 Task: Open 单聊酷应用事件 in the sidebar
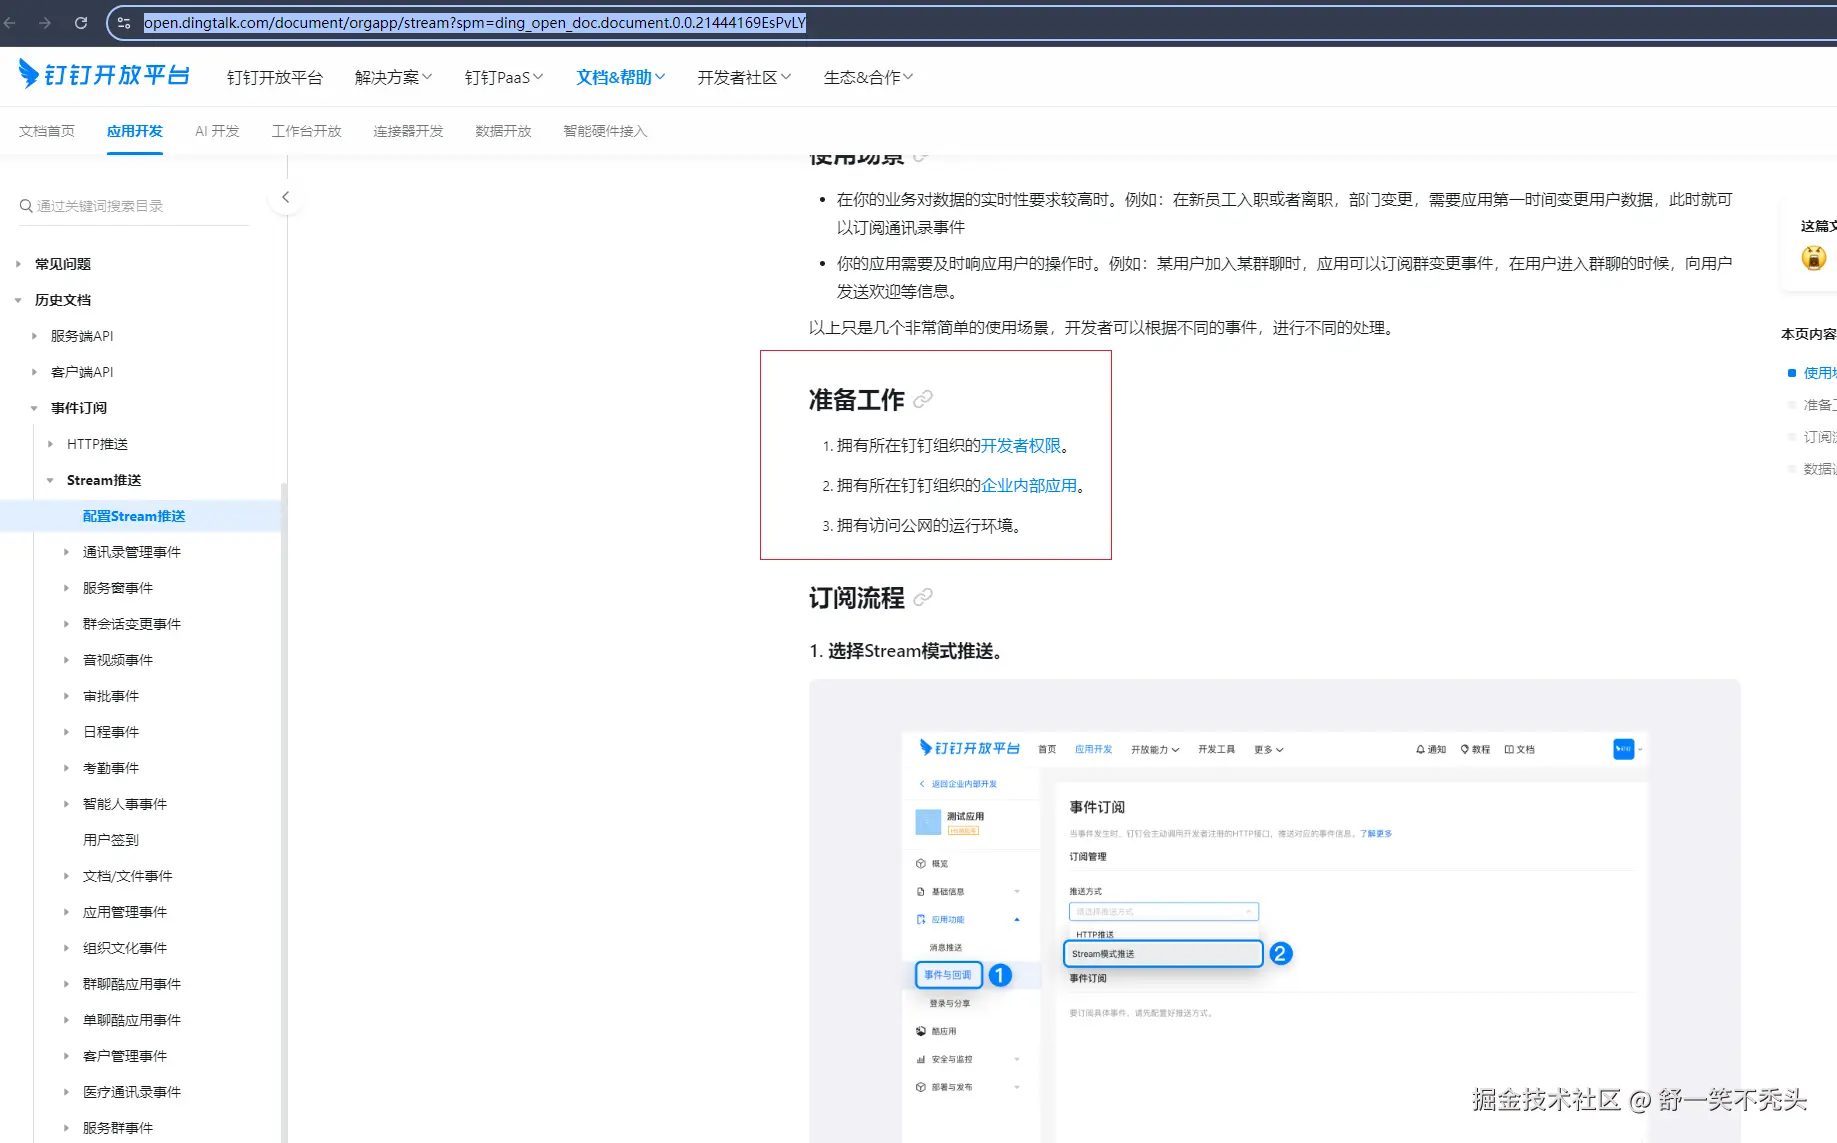click(132, 1020)
